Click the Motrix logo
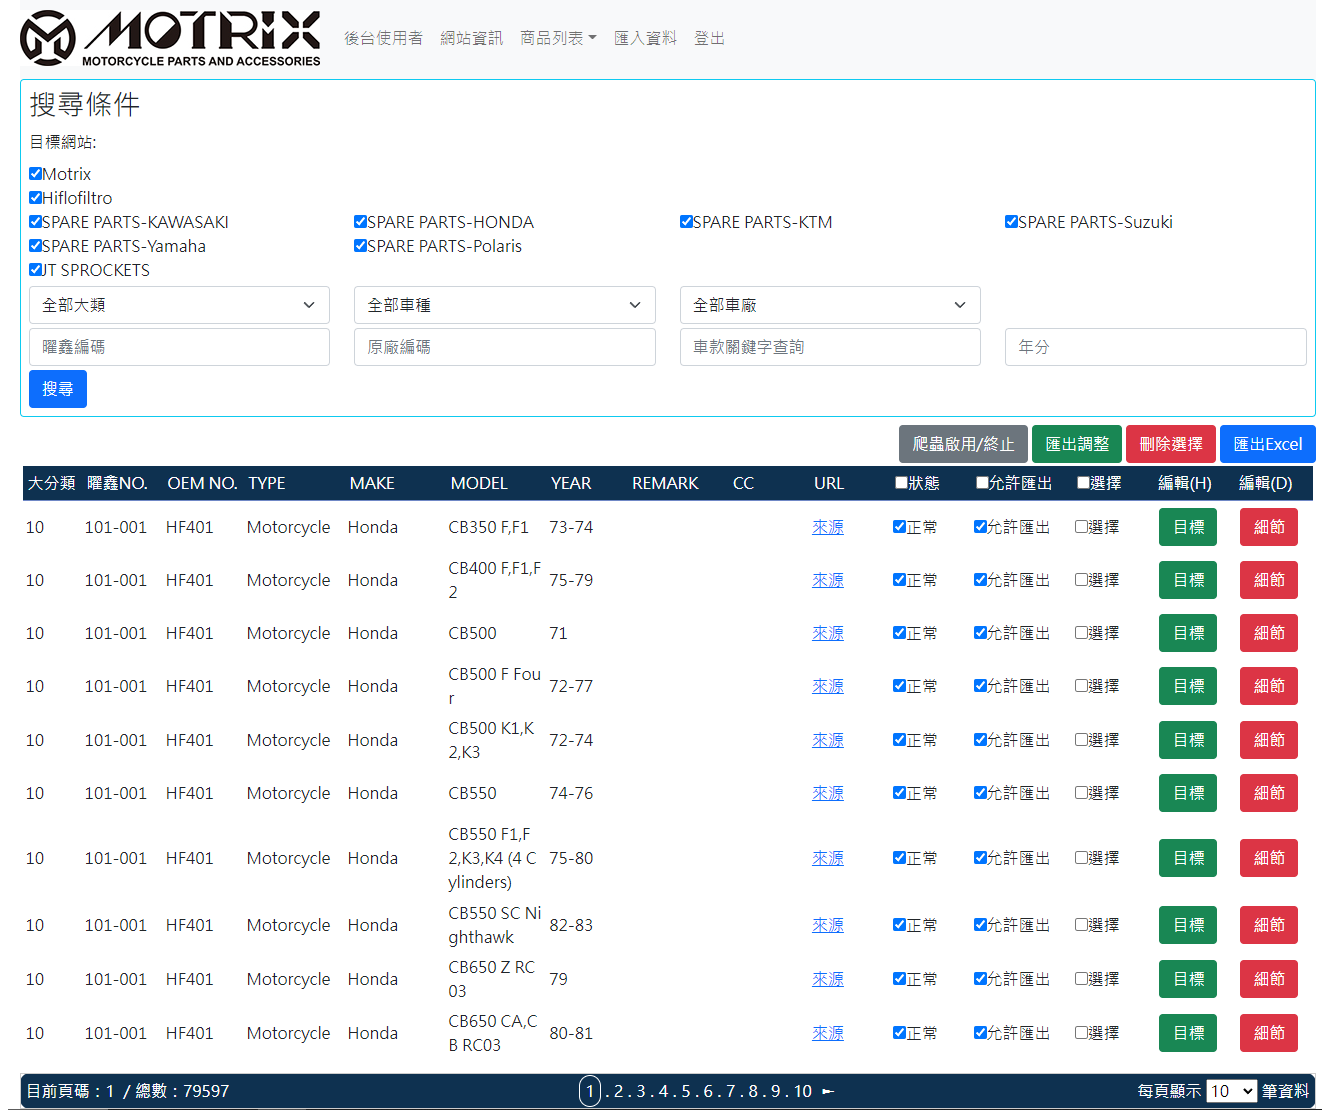Image resolution: width=1322 pixels, height=1110 pixels. (170, 38)
